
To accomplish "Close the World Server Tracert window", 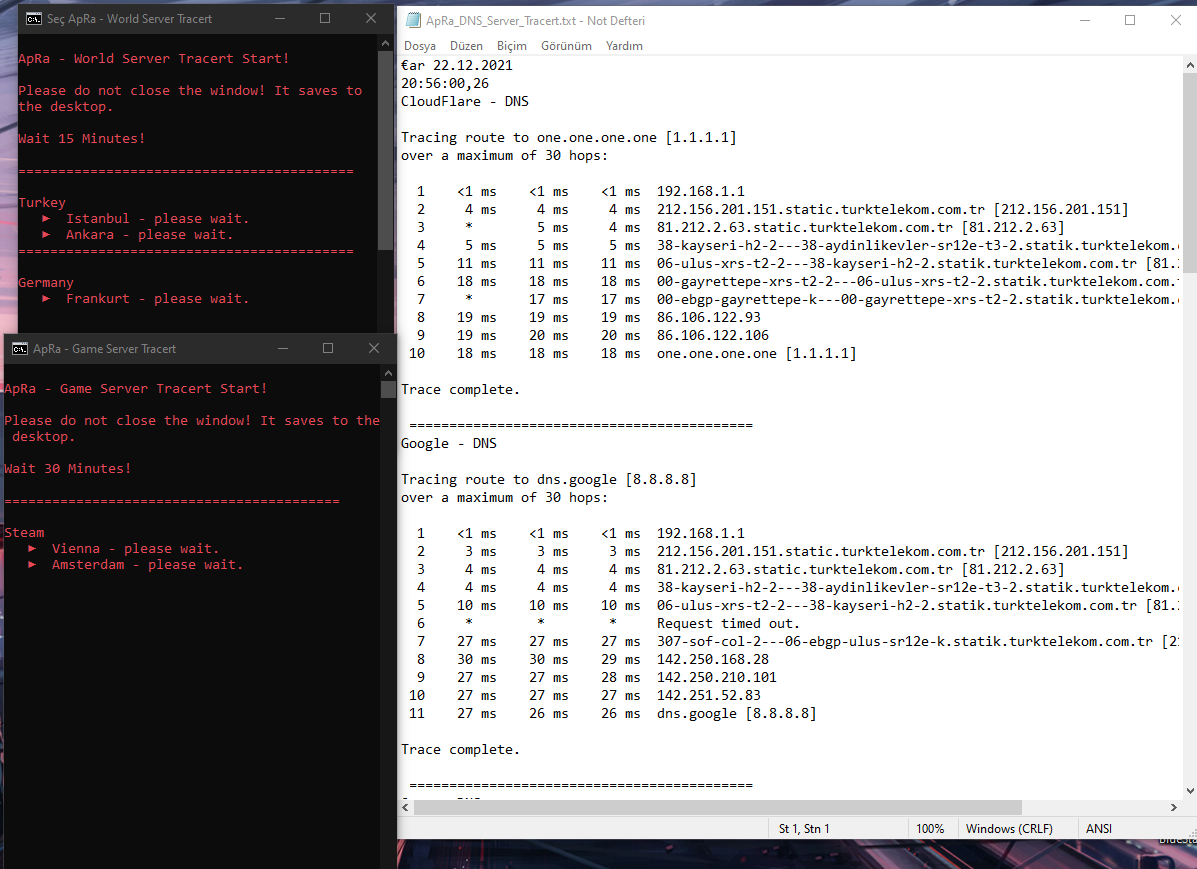I will click(x=371, y=18).
